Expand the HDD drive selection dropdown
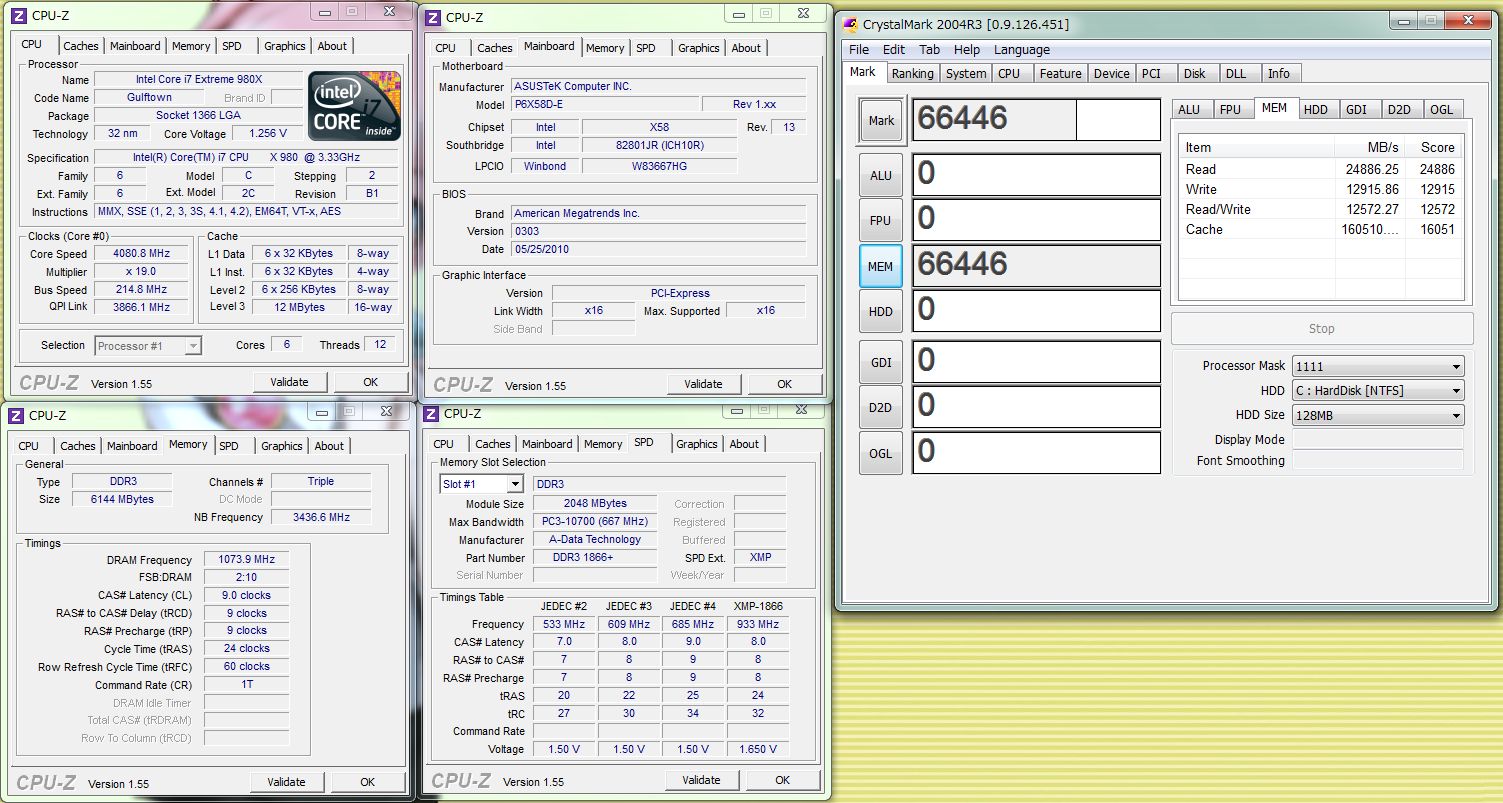Image resolution: width=1503 pixels, height=803 pixels. pyautogui.click(x=1377, y=391)
